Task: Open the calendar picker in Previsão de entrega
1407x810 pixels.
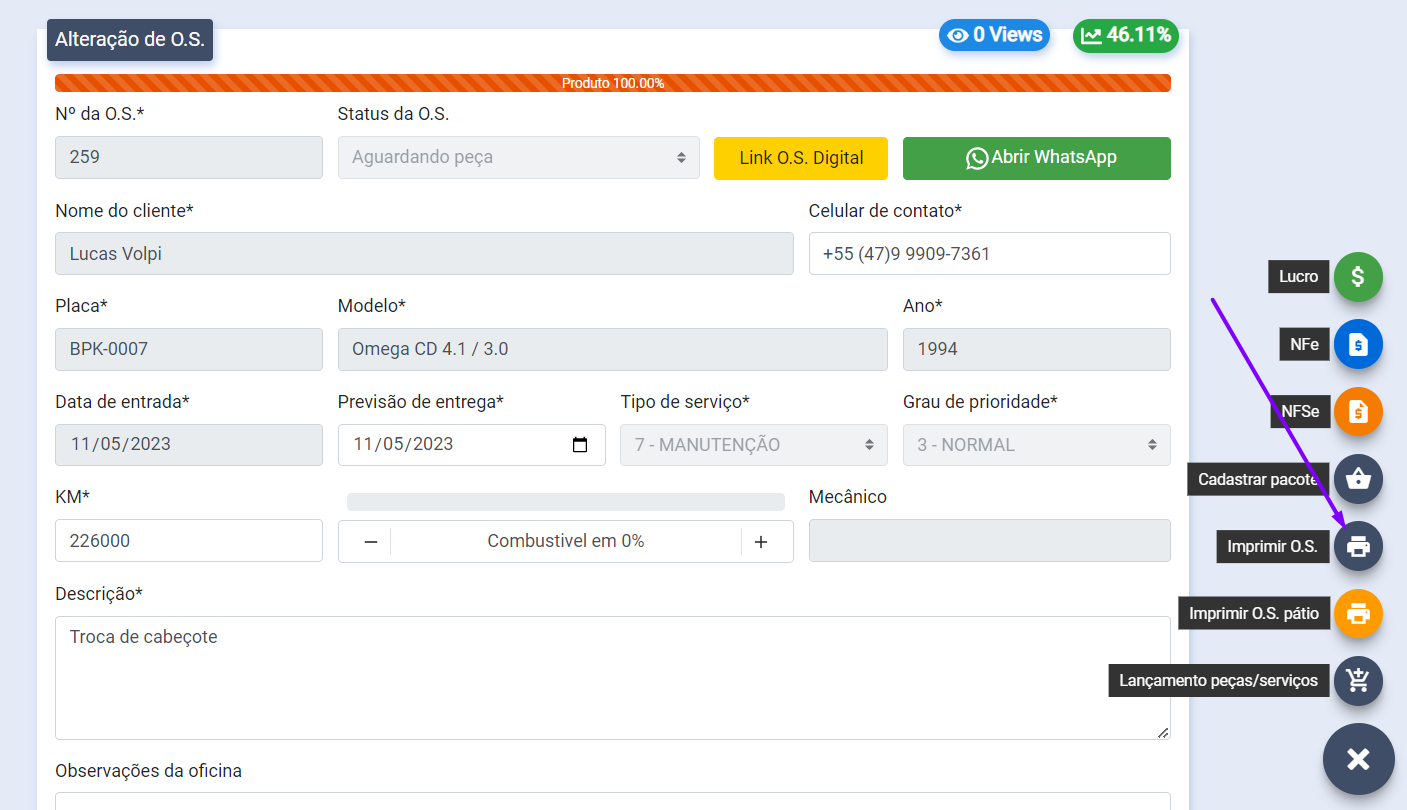Action: 580,445
